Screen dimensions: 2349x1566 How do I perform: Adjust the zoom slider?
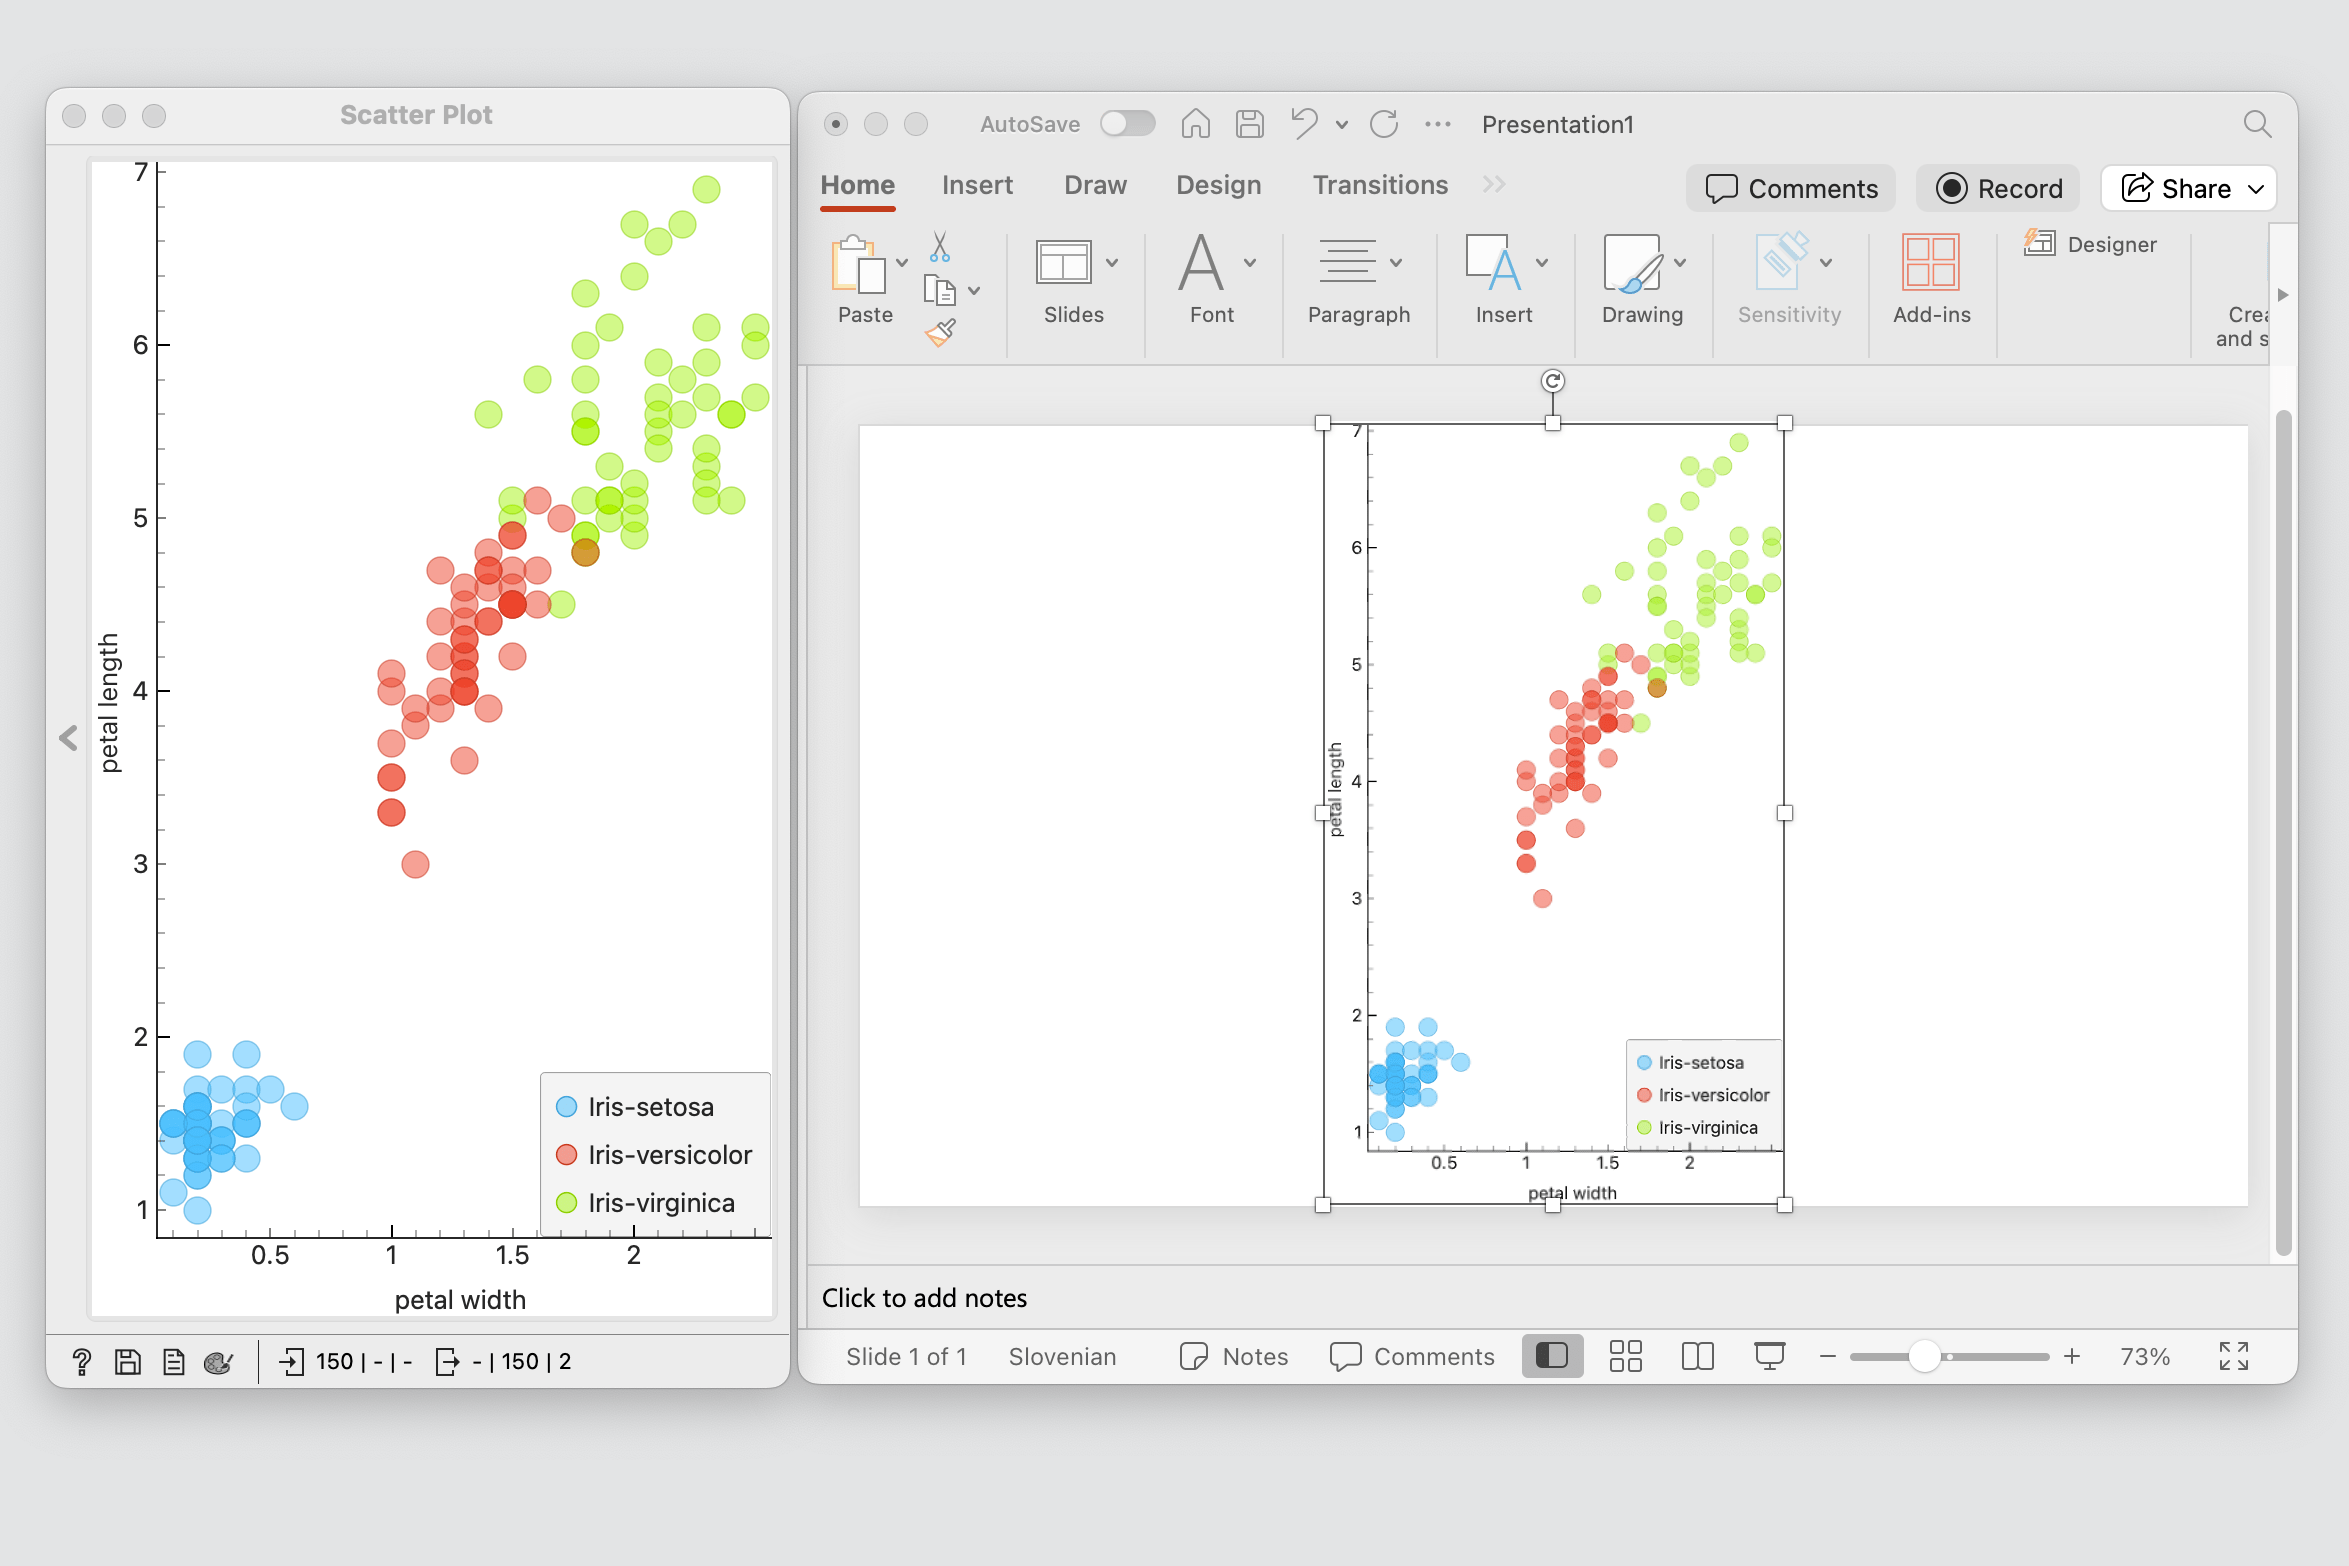coord(1925,1356)
